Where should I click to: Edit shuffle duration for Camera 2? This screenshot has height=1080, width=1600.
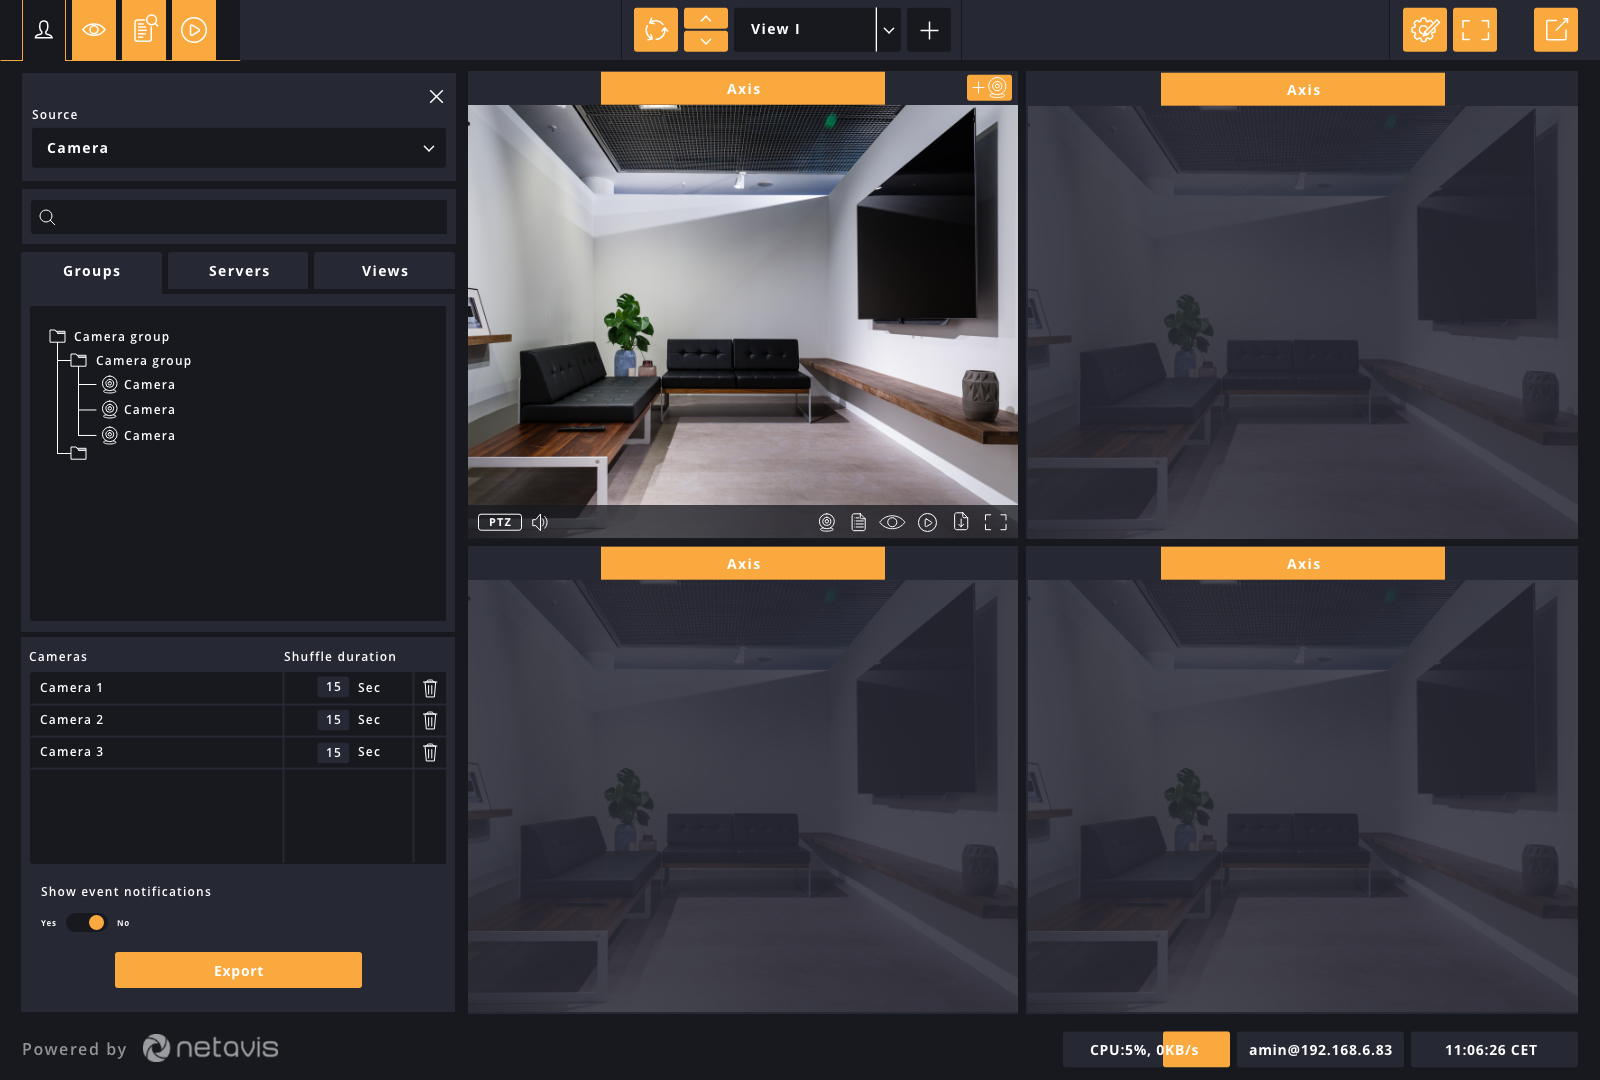pos(333,719)
